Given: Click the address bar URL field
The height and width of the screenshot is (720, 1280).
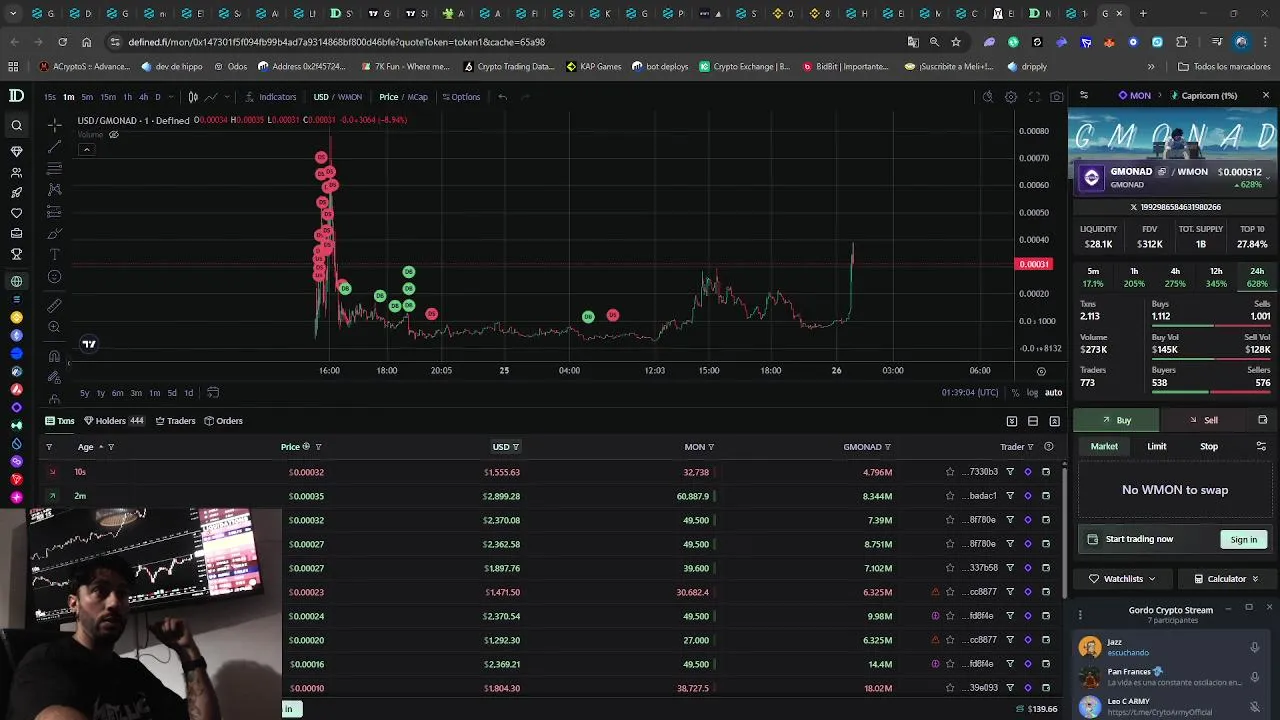Looking at the screenshot, I should pyautogui.click(x=500, y=42).
